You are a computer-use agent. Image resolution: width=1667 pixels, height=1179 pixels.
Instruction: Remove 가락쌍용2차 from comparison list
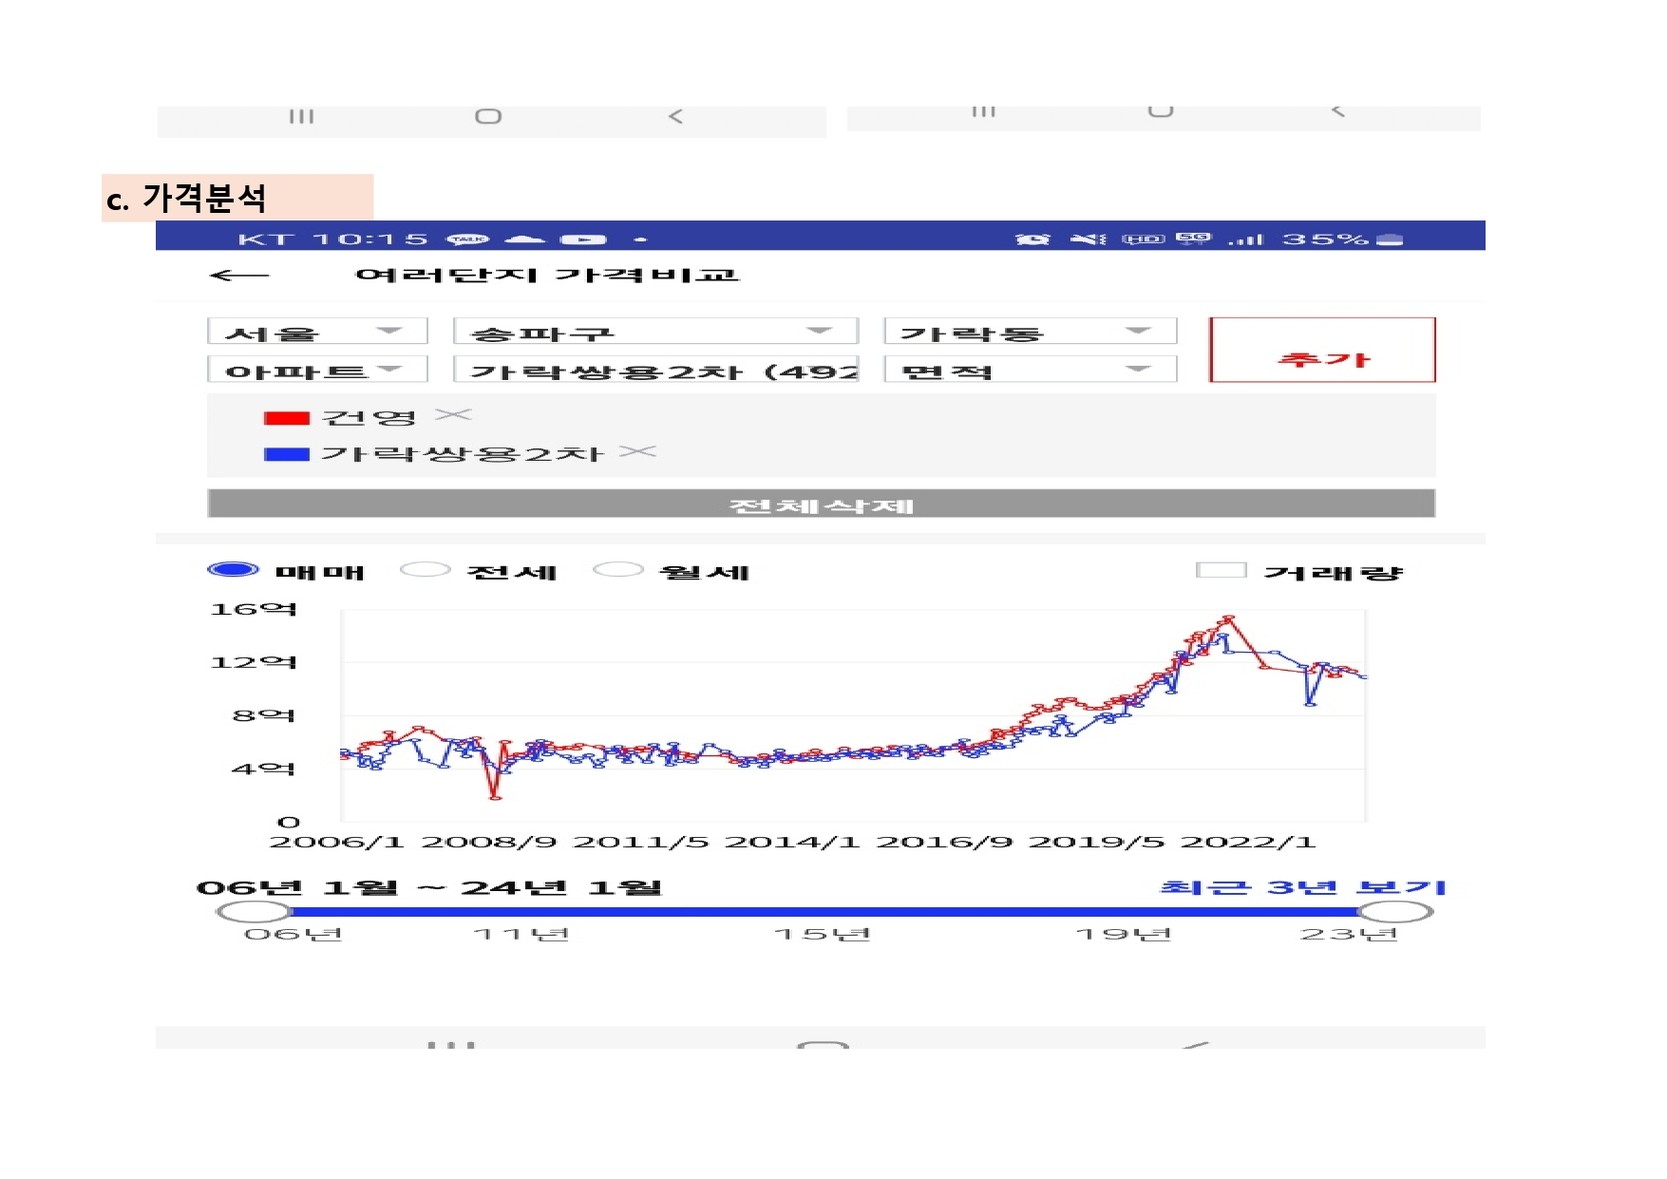click(637, 452)
